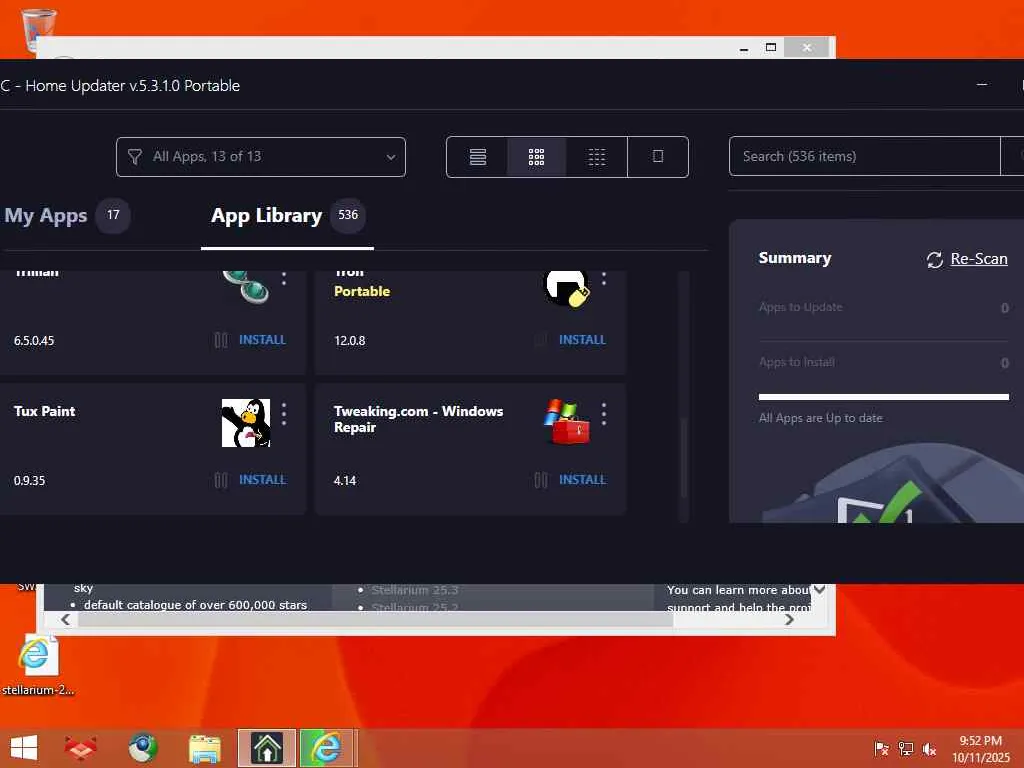Install Tweaking.com Windows Repair

pos(583,479)
